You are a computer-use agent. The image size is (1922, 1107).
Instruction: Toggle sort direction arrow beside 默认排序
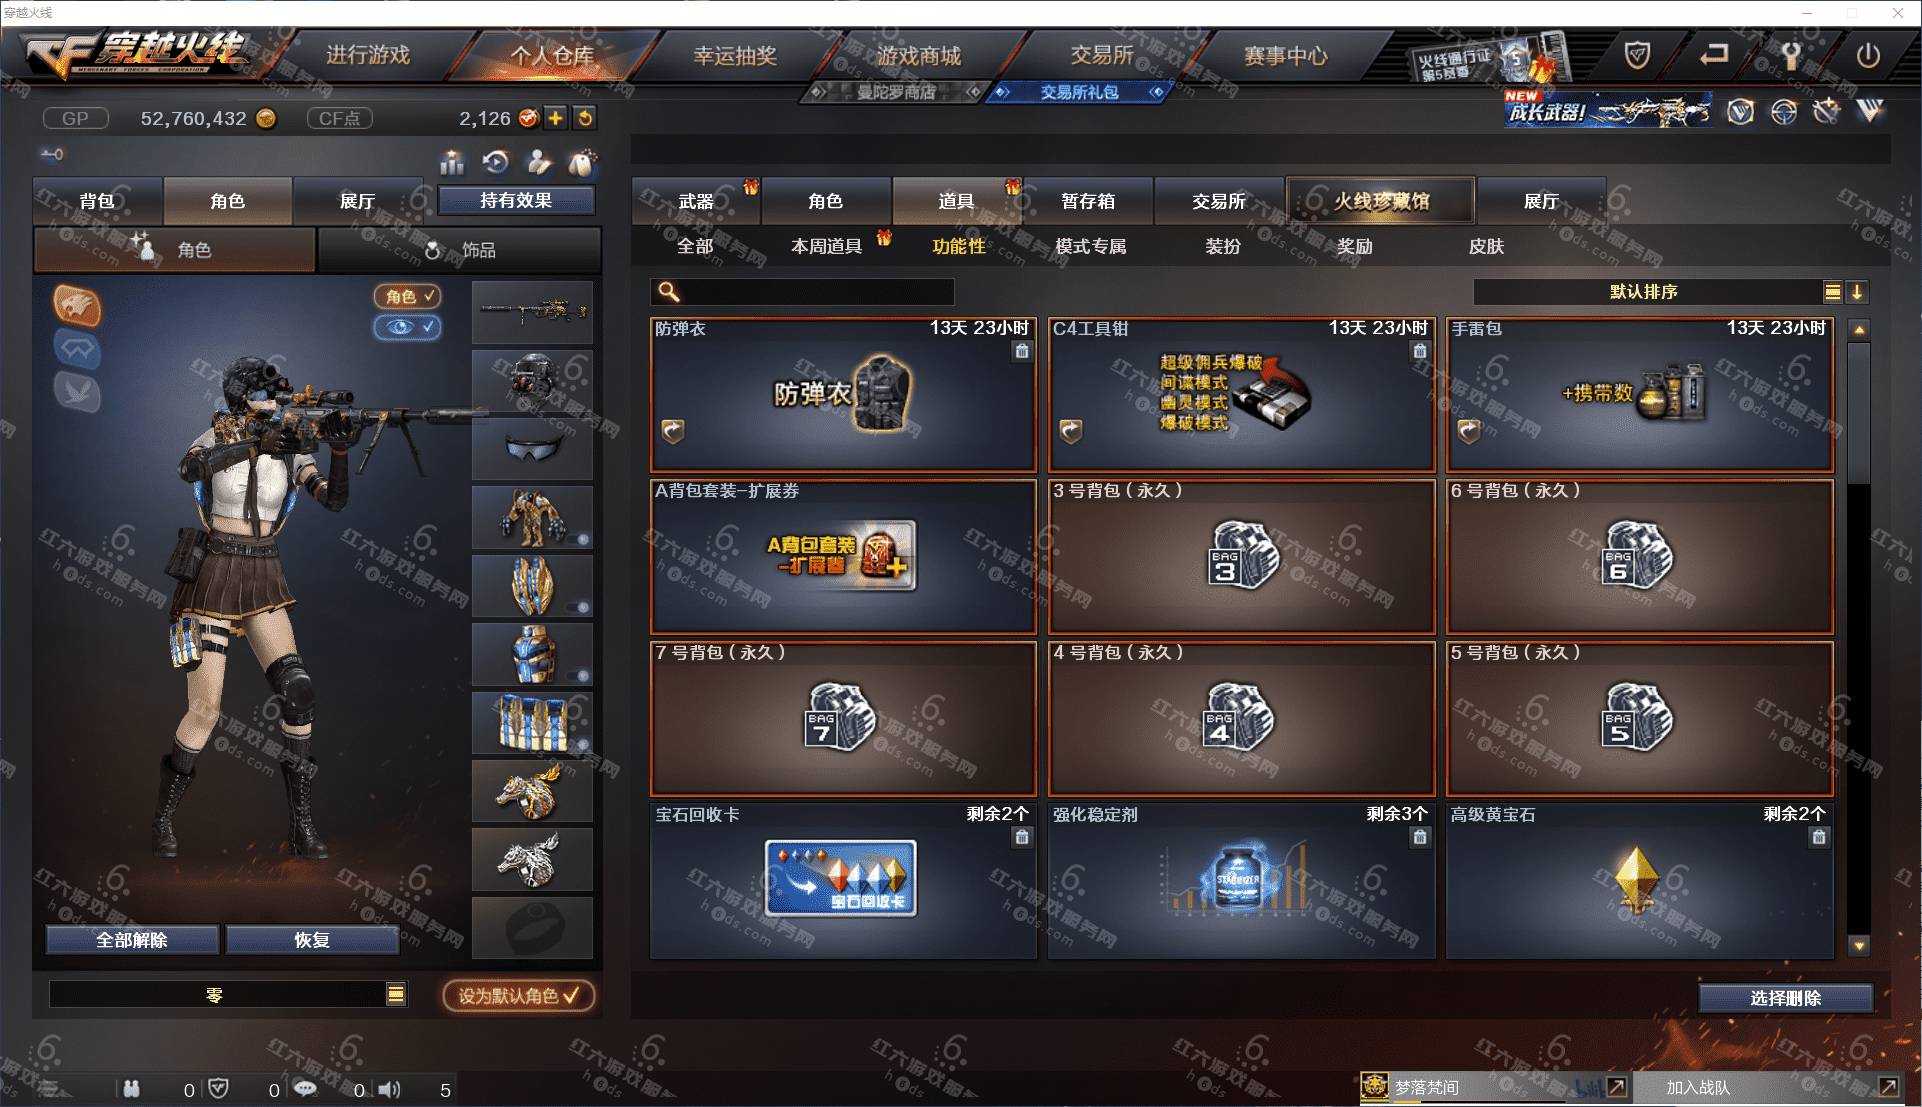1857,292
